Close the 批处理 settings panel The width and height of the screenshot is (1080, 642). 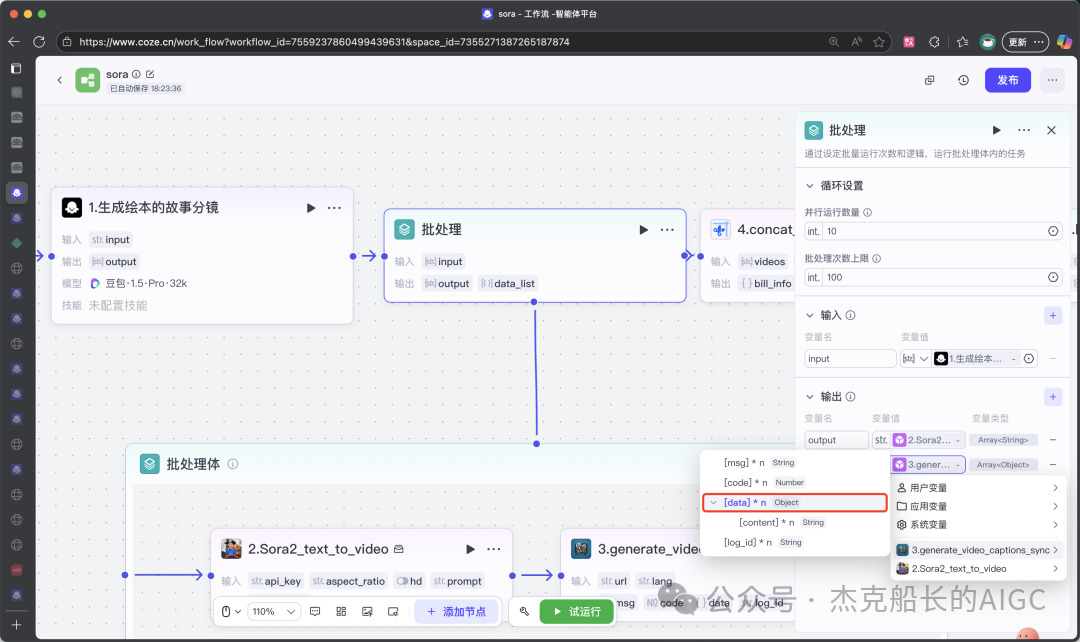(1051, 130)
